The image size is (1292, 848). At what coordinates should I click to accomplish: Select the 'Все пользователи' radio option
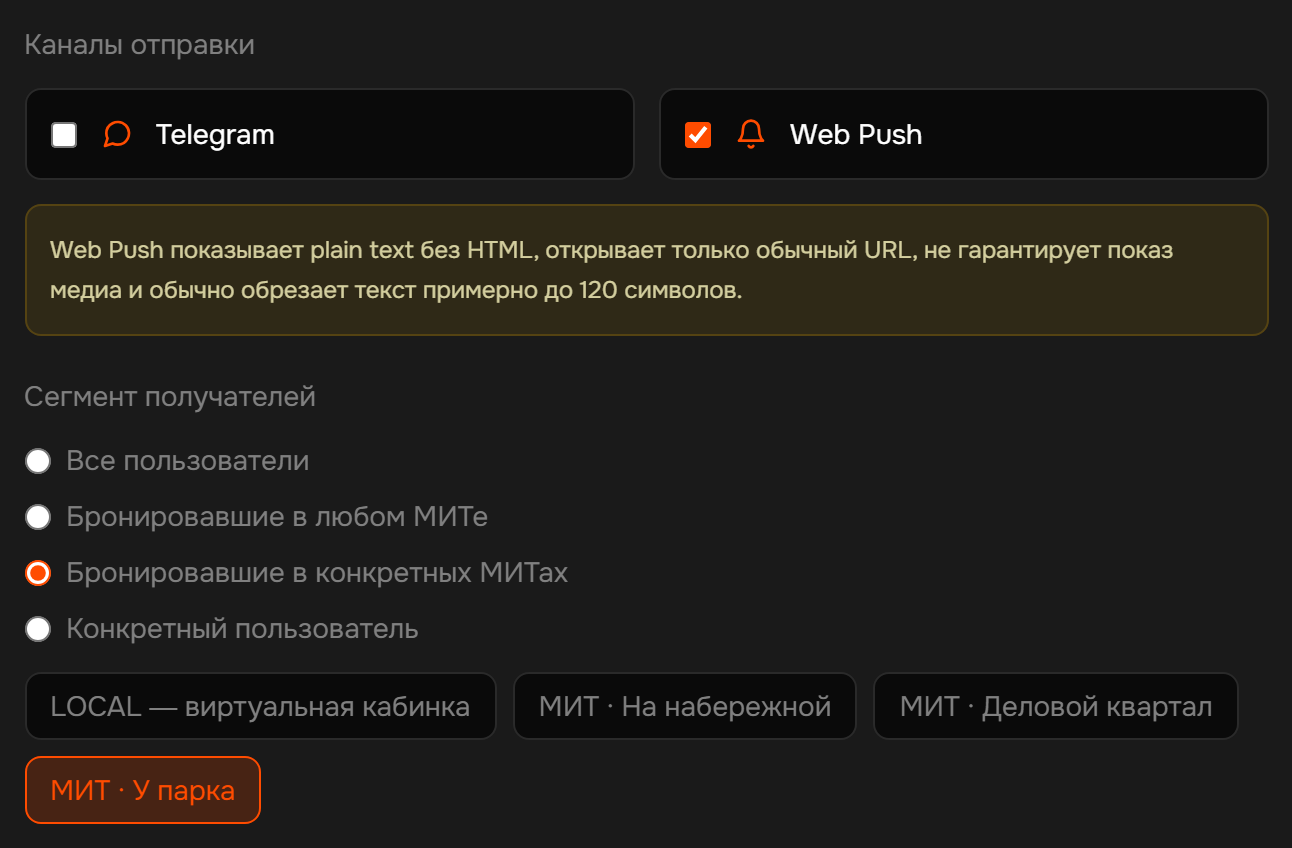(x=38, y=461)
